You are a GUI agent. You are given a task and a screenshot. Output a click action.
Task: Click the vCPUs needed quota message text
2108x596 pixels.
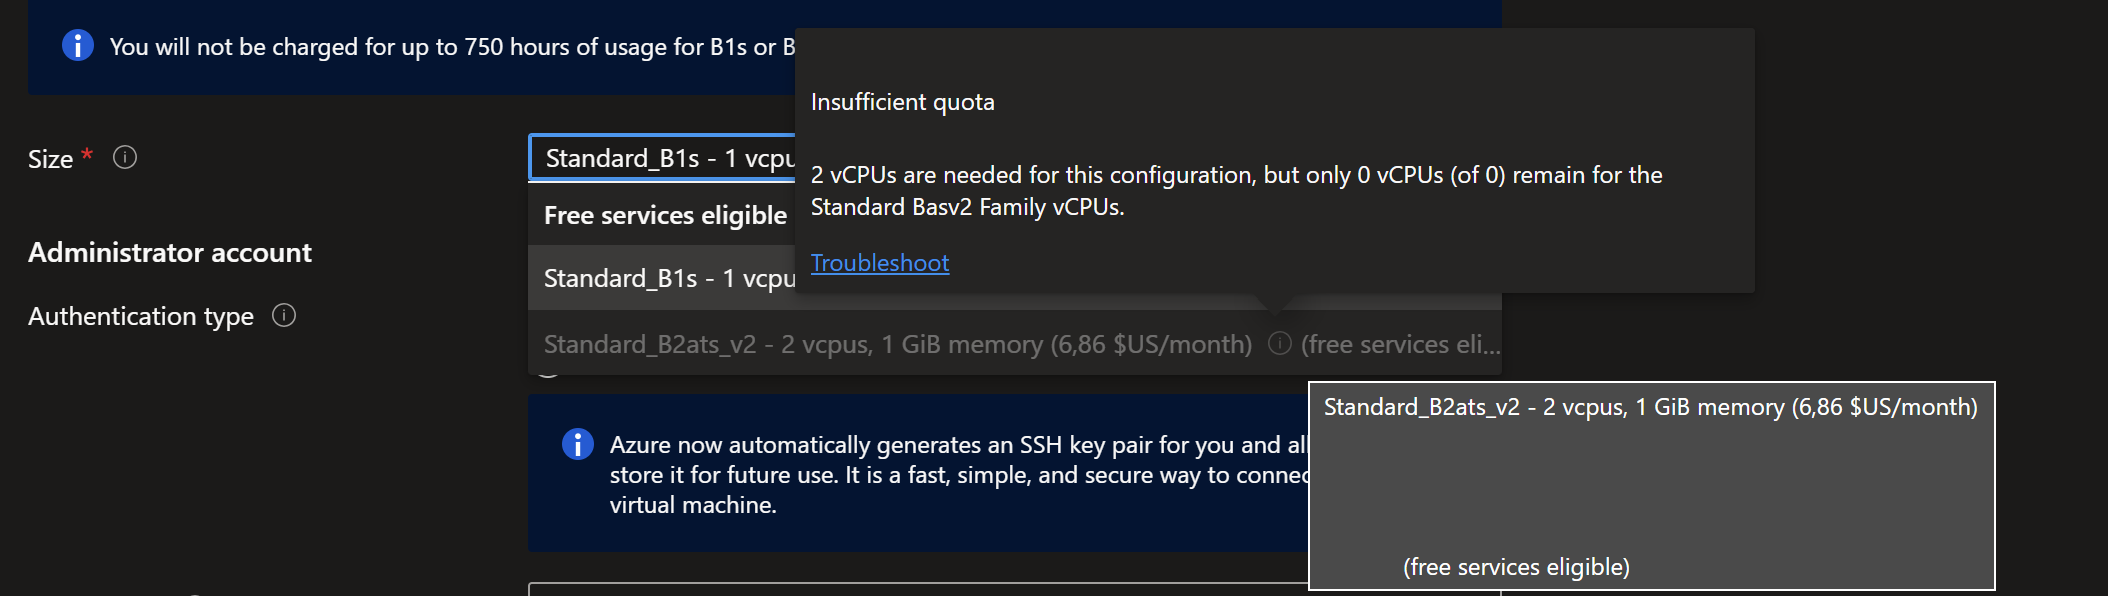click(x=1237, y=191)
